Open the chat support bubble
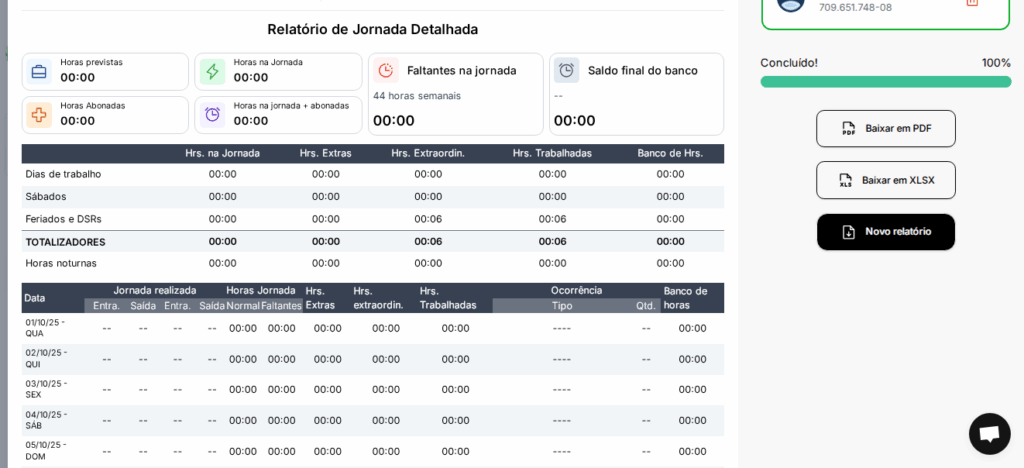The height and width of the screenshot is (468, 1024). [989, 434]
